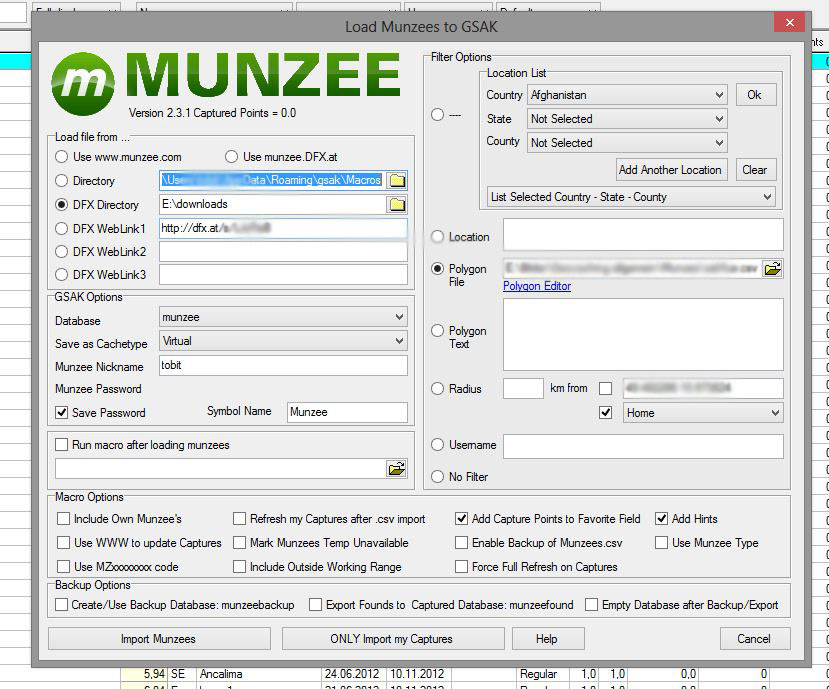This screenshot has width=829, height=689.
Task: Check the radius coordinates checkbox
Action: (x=605, y=389)
